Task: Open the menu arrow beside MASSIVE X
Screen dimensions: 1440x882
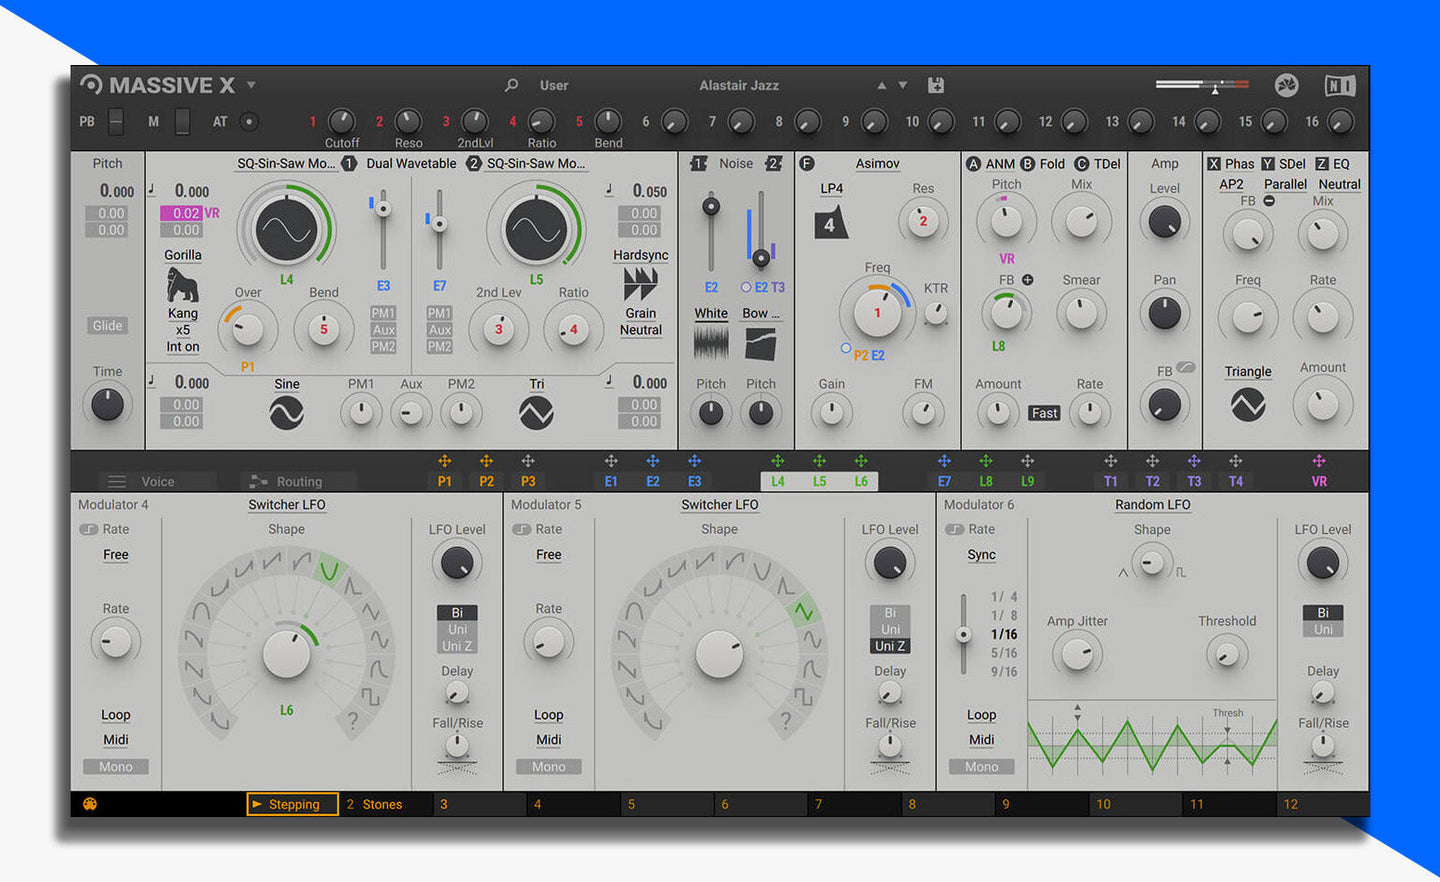Action: pyautogui.click(x=251, y=85)
